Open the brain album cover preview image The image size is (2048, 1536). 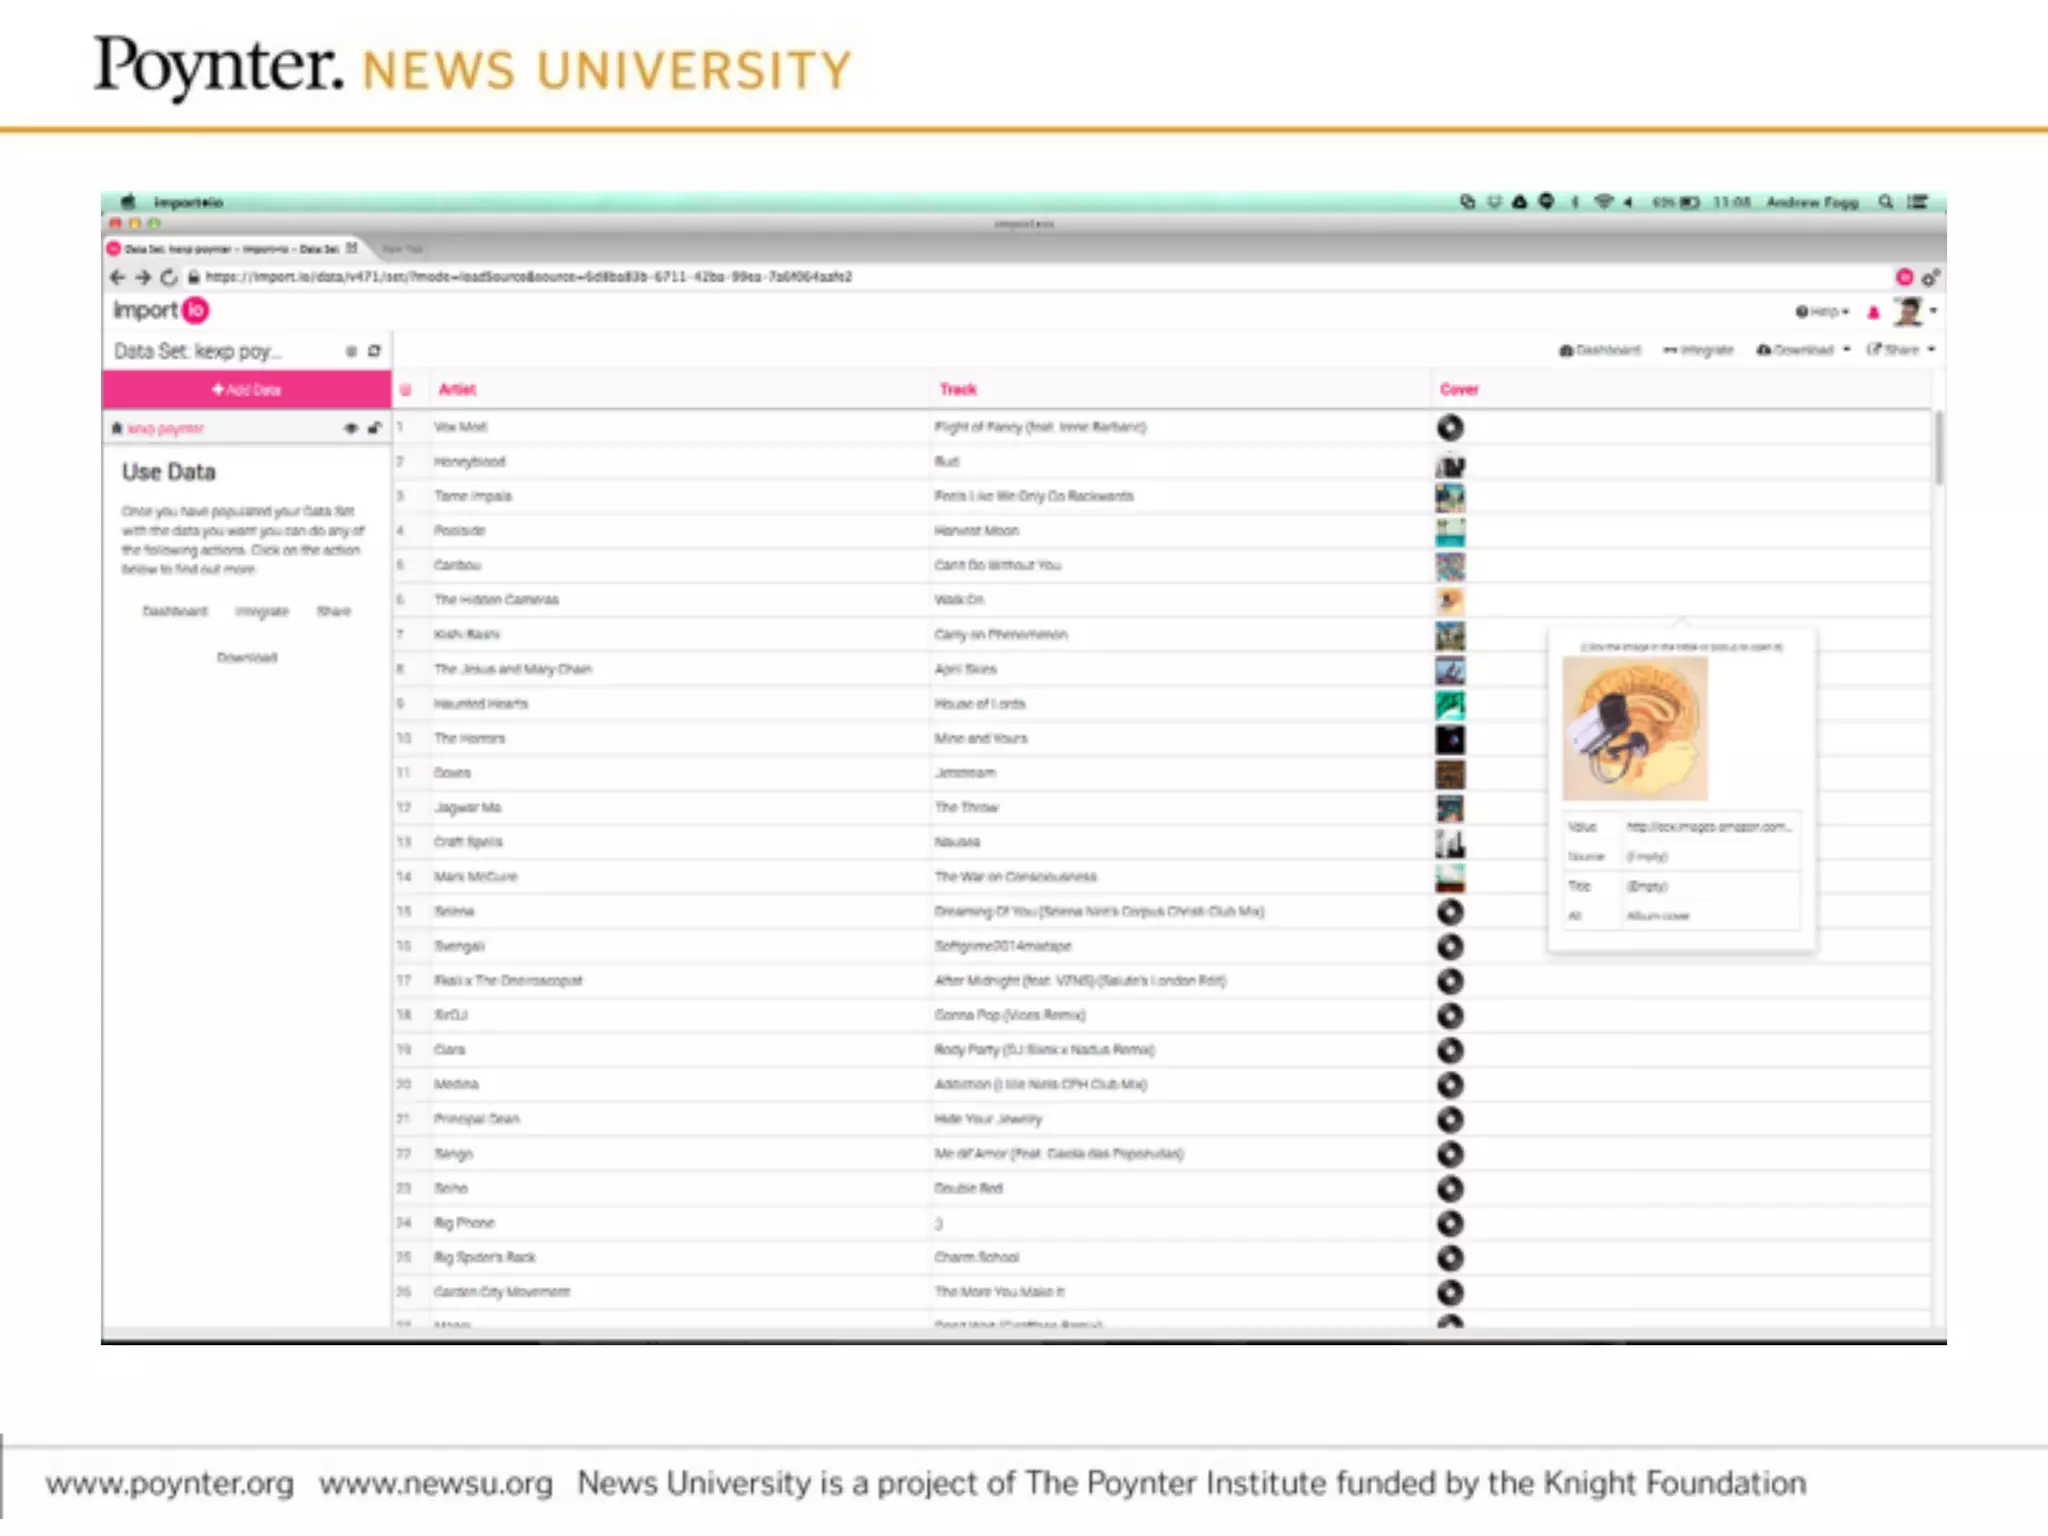pos(1635,729)
